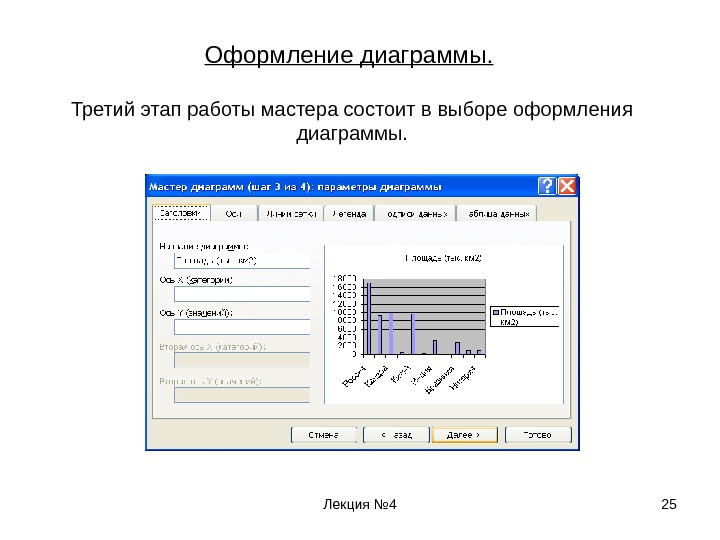Click the help question mark icon

(547, 186)
